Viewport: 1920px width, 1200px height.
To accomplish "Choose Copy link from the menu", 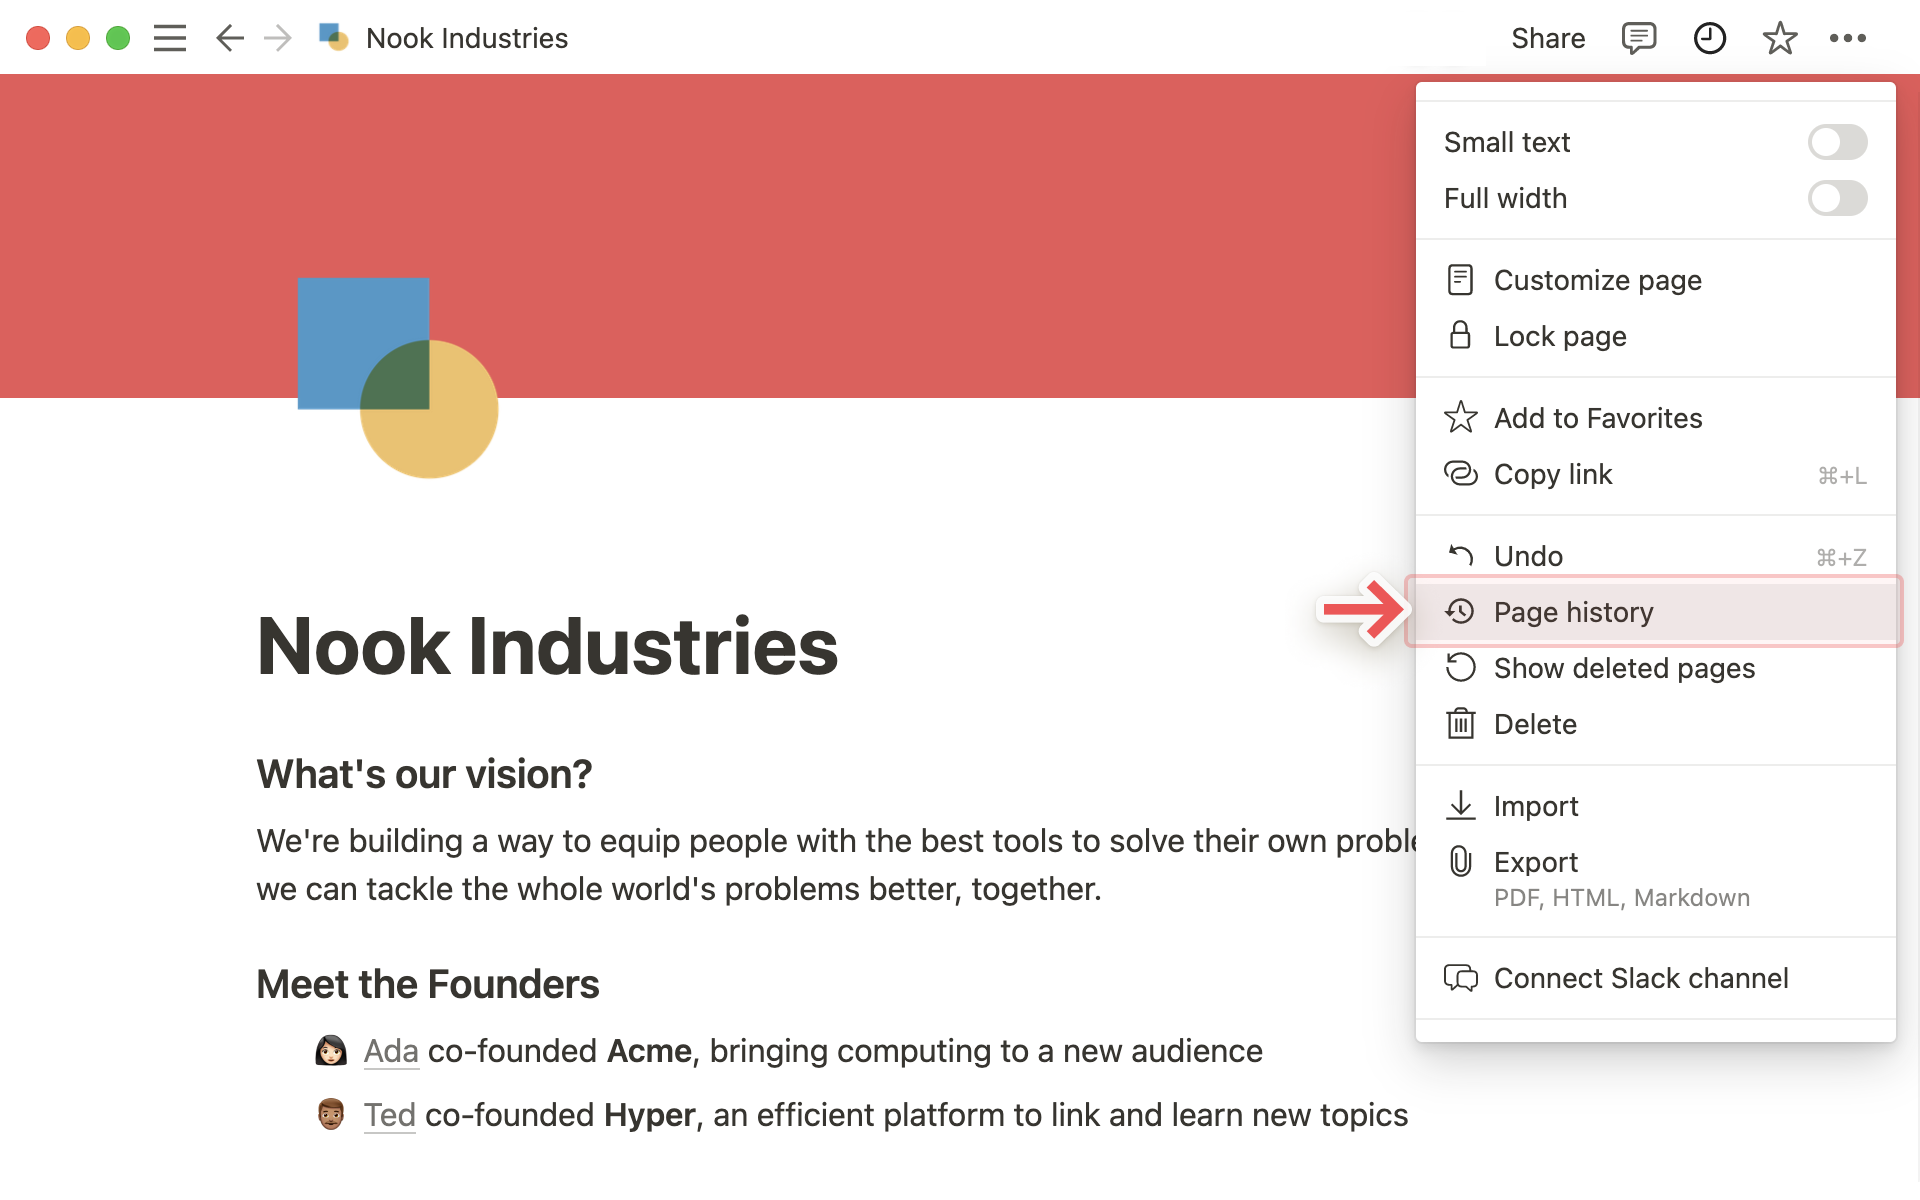I will tap(1655, 474).
